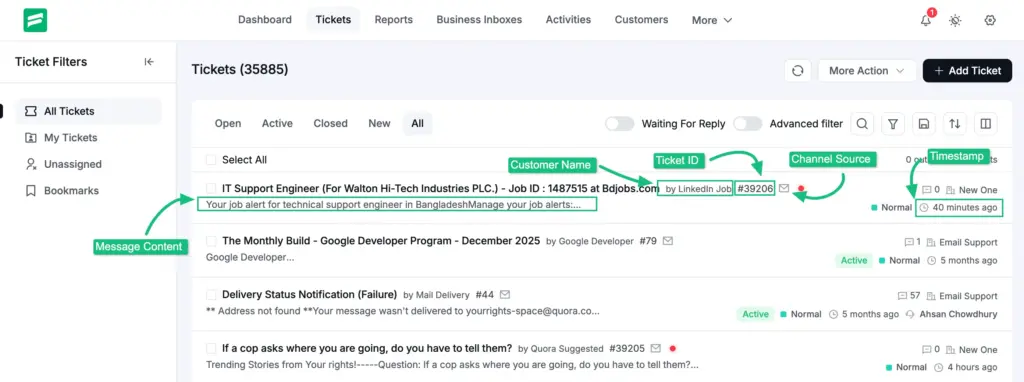Go to the Dashboard page
The width and height of the screenshot is (1024, 382).
[264, 20]
